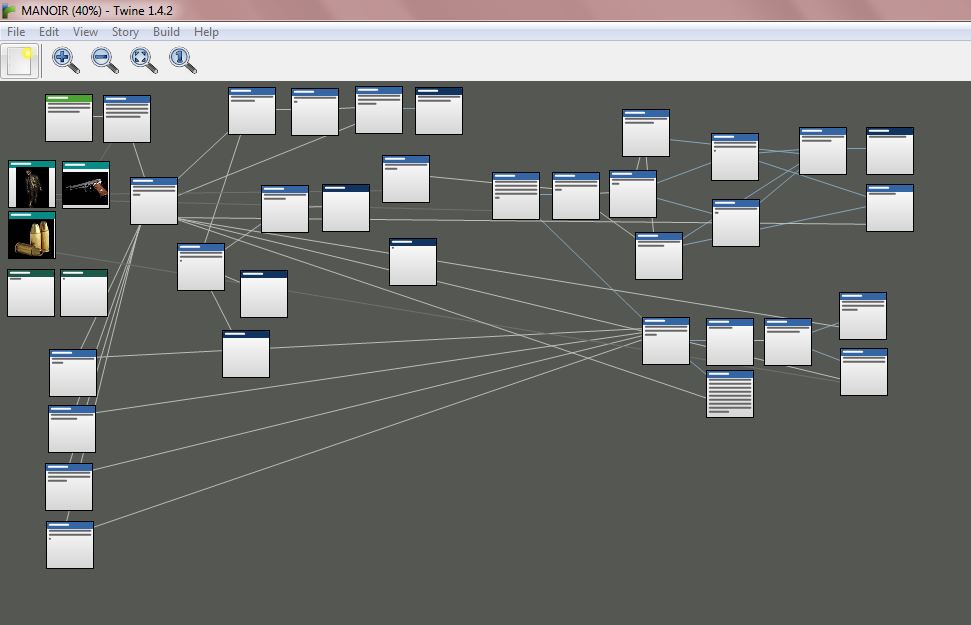Select the passage right of the green-header passage

127,119
